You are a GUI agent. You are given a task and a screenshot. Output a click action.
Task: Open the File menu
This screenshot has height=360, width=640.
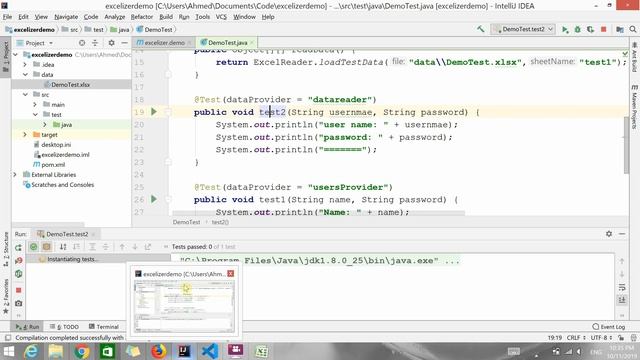tap(7, 17)
